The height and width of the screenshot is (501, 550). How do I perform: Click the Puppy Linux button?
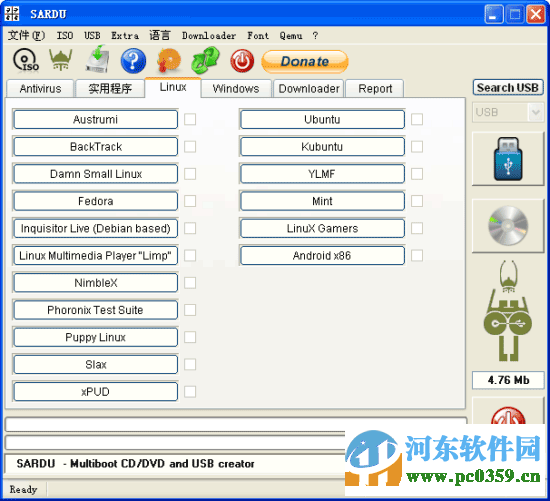(95, 337)
